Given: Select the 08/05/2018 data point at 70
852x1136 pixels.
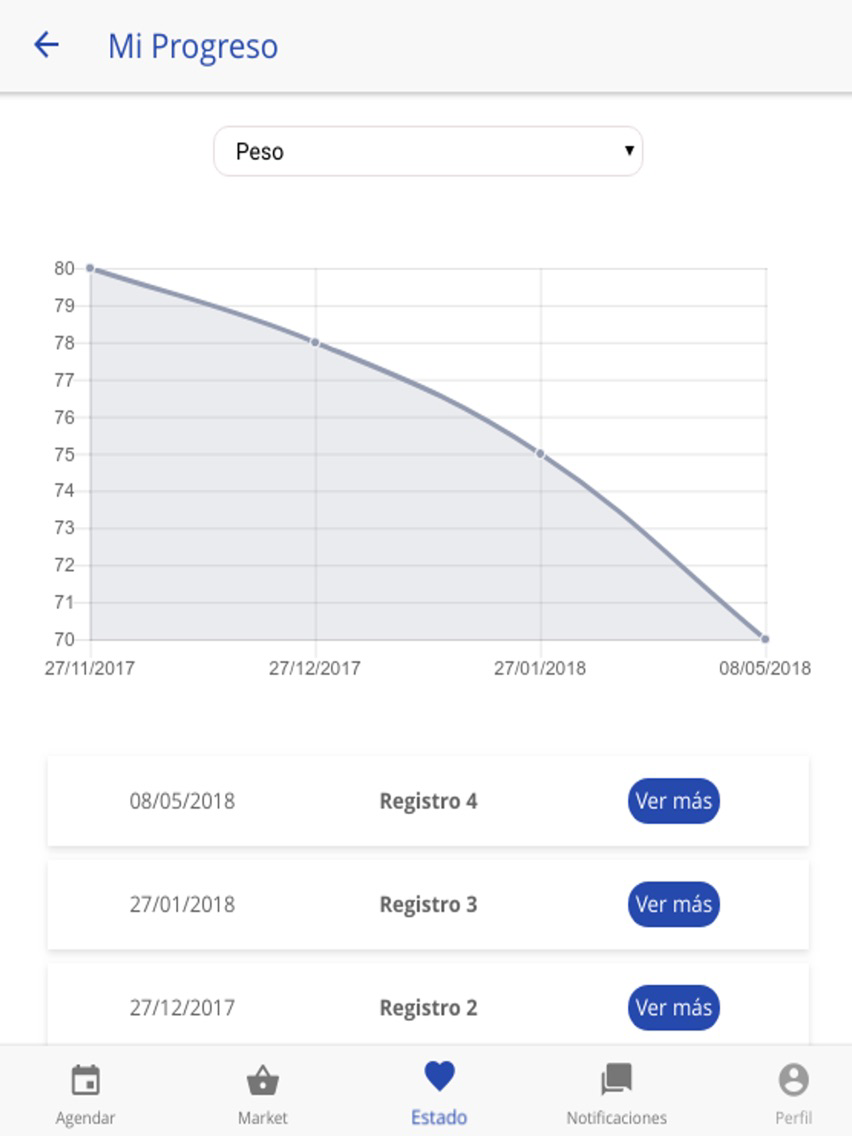Looking at the screenshot, I should click(765, 639).
